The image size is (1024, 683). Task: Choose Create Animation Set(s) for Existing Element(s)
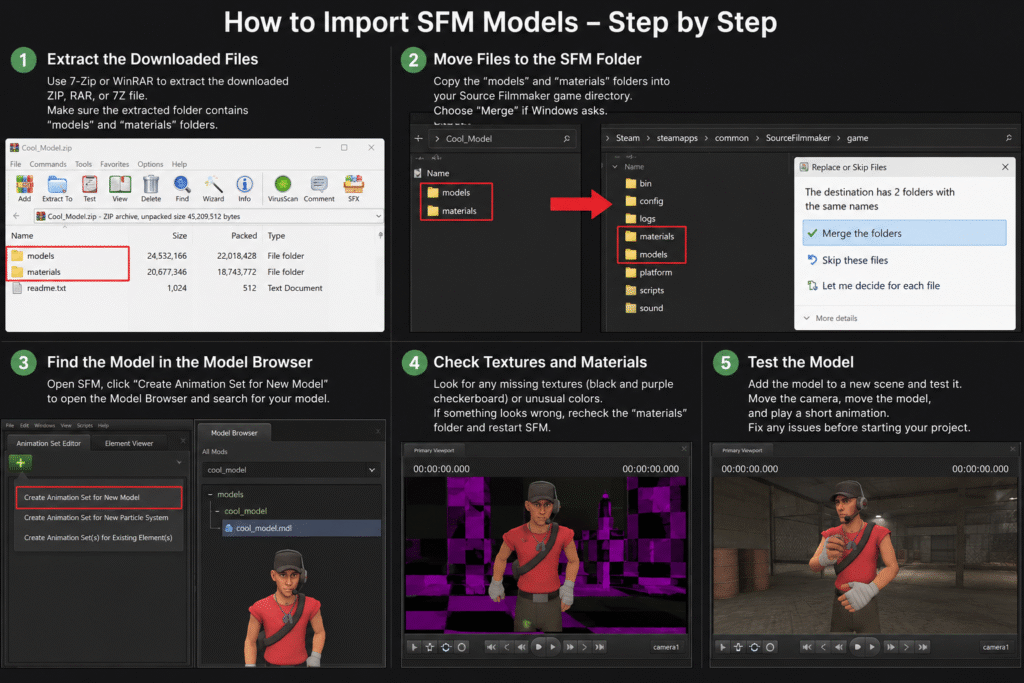[99, 538]
